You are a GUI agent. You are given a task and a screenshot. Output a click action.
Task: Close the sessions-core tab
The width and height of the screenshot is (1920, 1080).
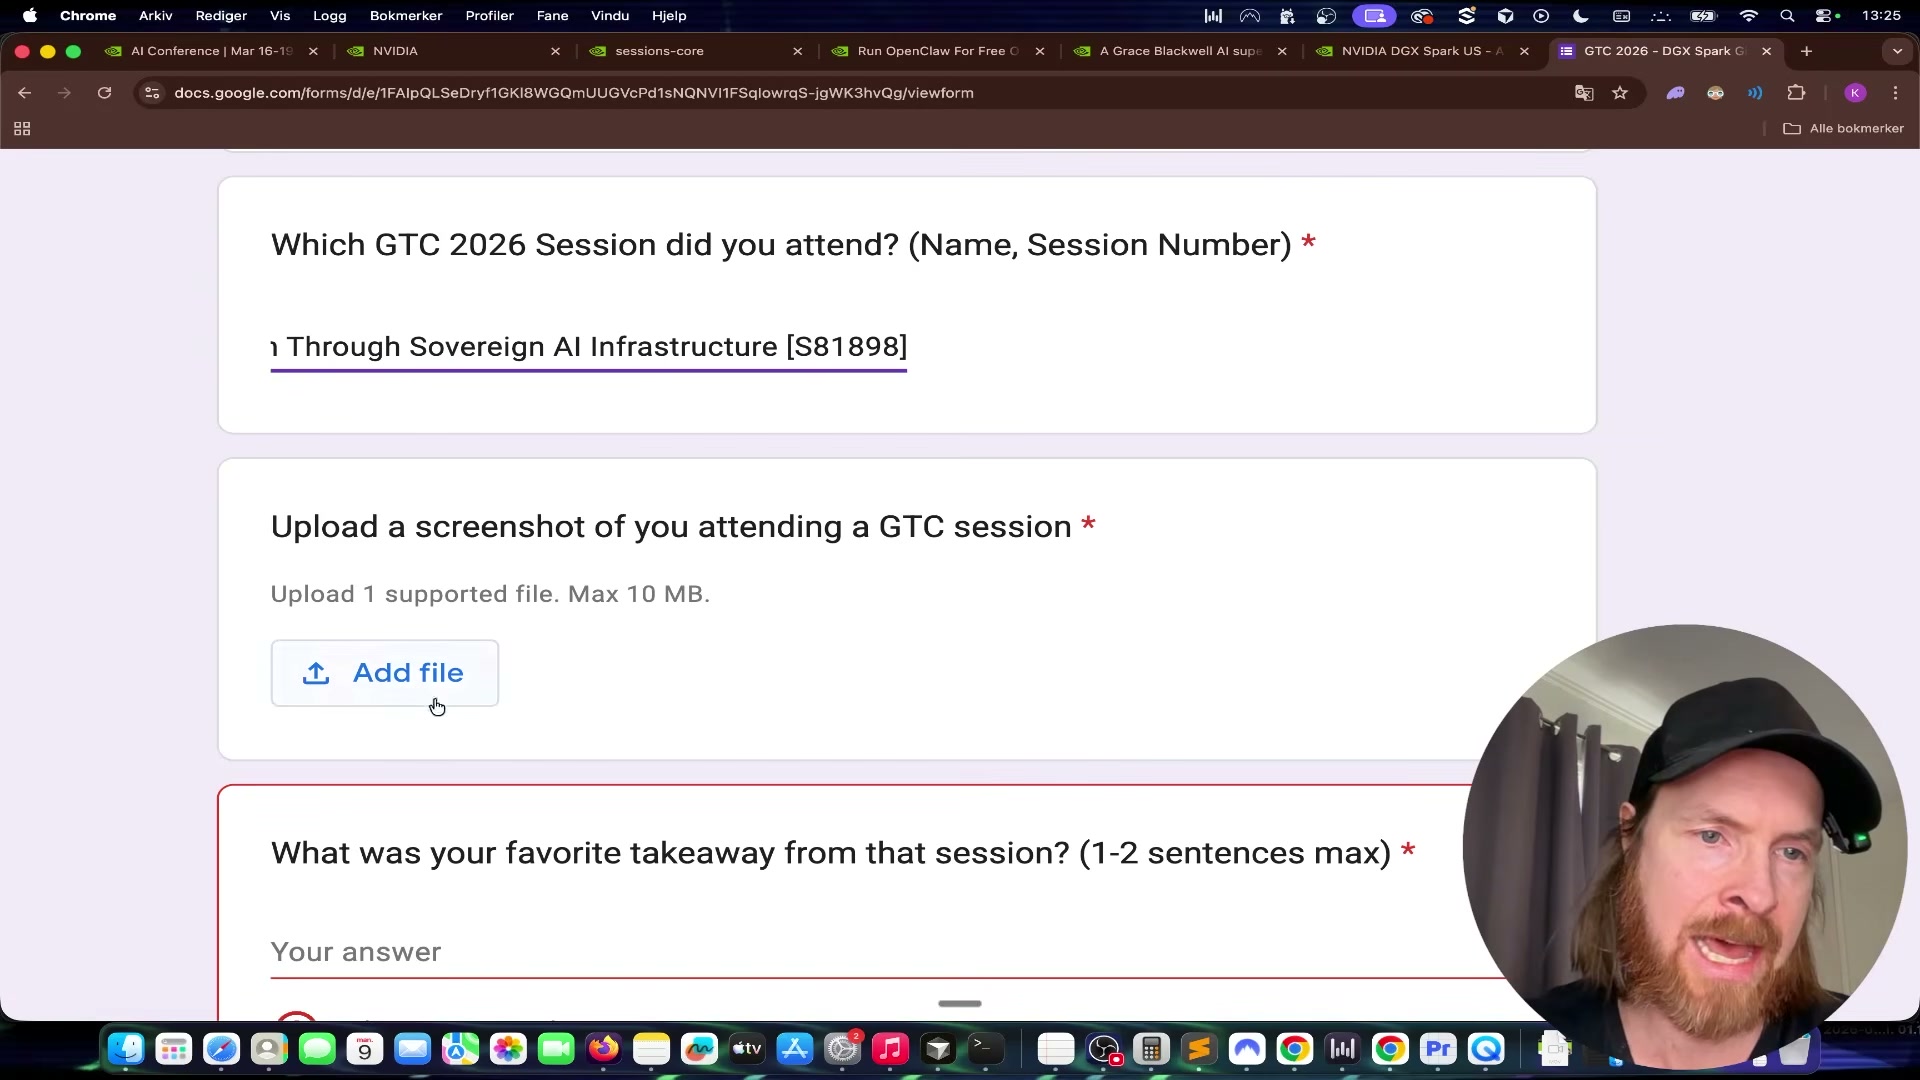[x=798, y=51]
